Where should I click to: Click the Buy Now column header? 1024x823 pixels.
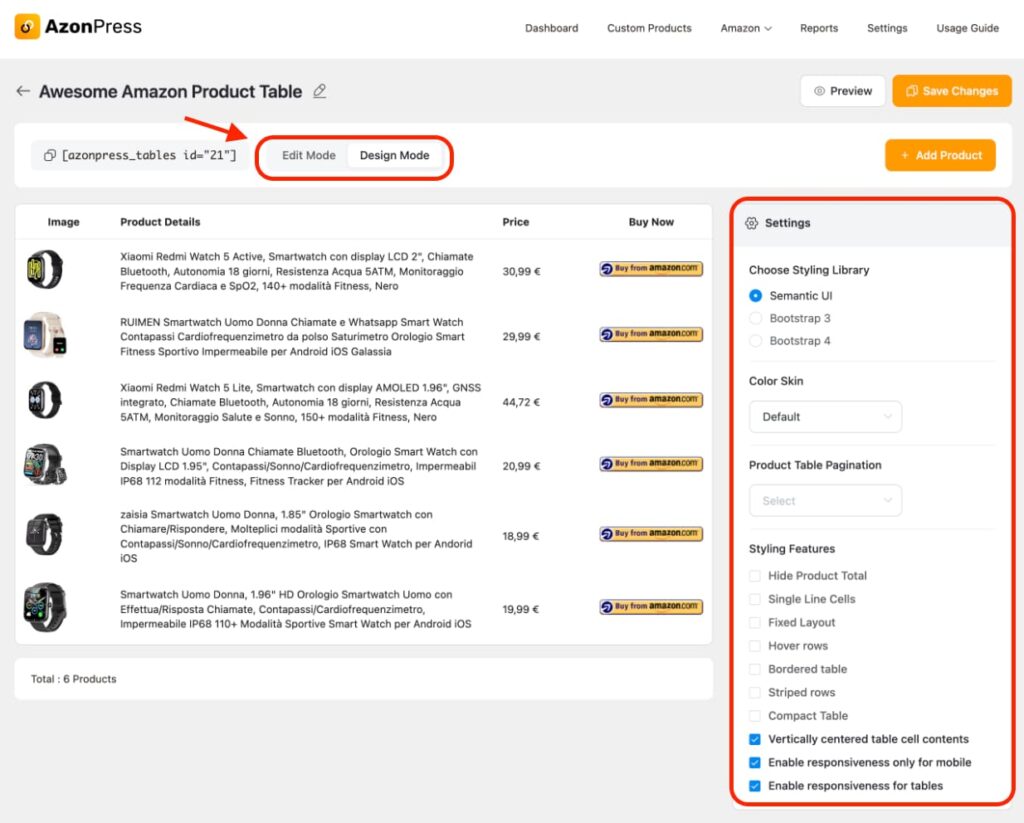[651, 222]
